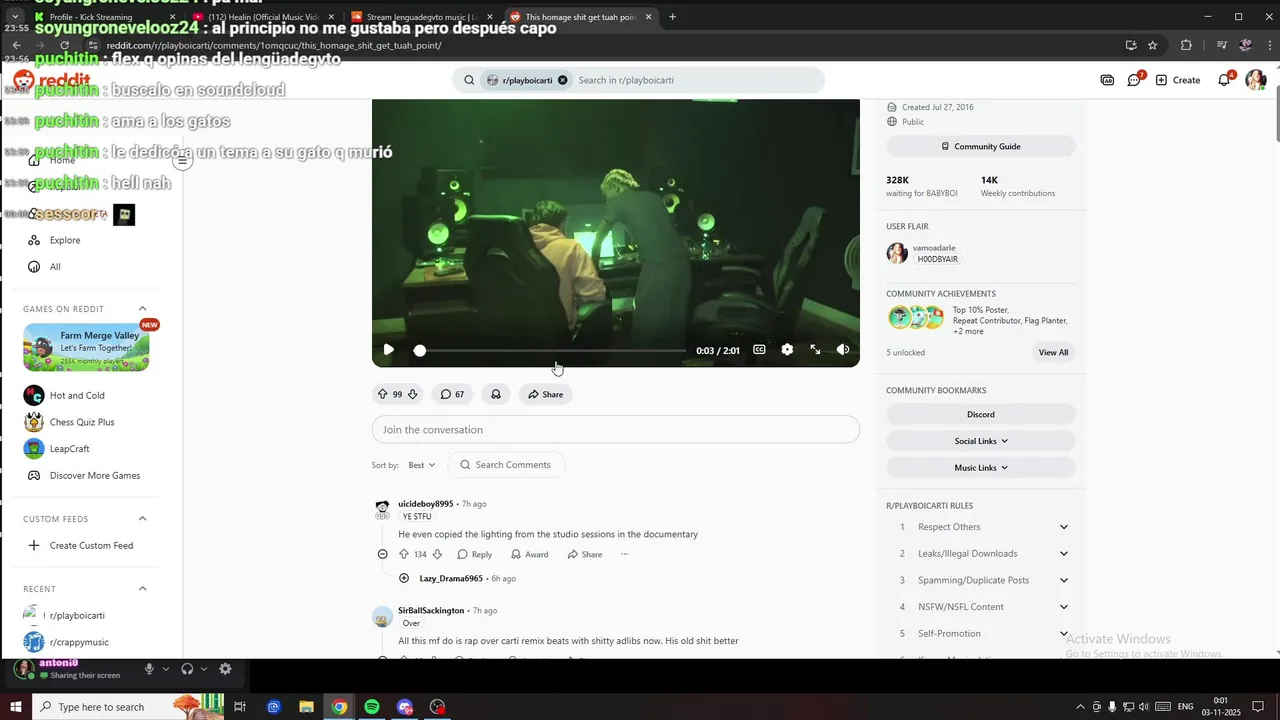Click the Search Comments field
Viewport: 1280px width, 720px height.
point(506,465)
